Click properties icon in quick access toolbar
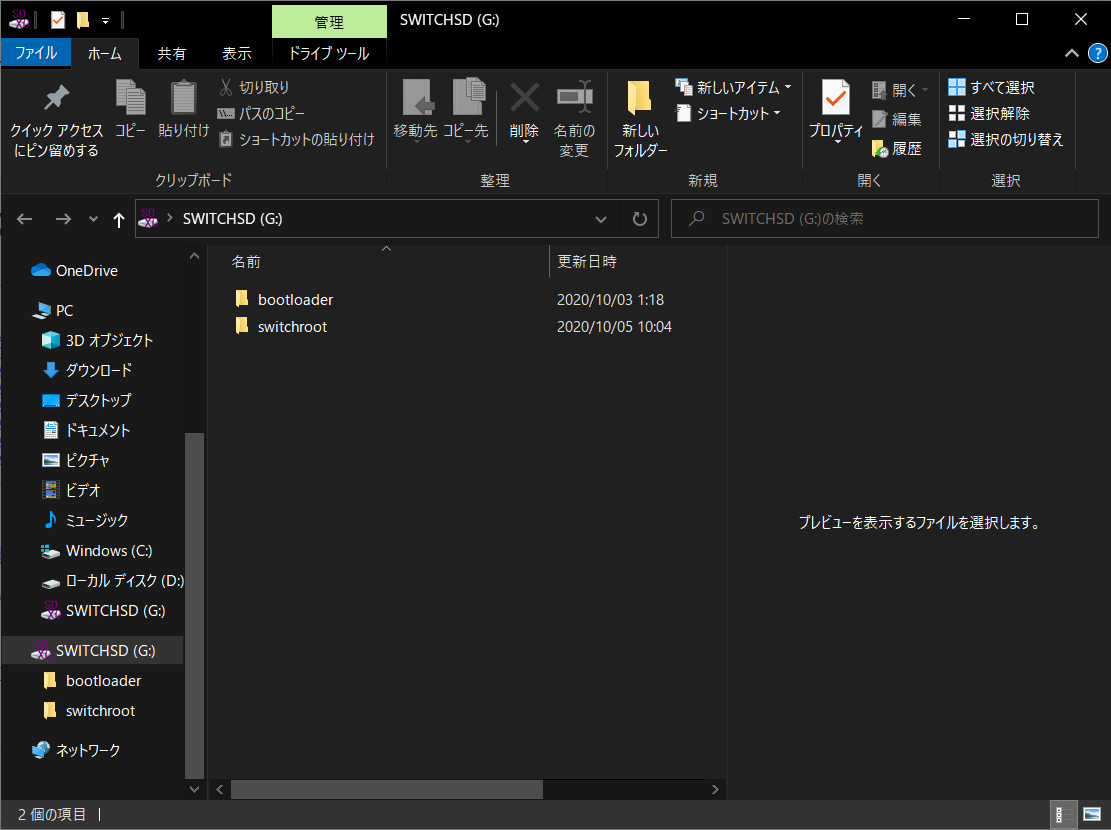The image size is (1111, 830). coord(58,20)
